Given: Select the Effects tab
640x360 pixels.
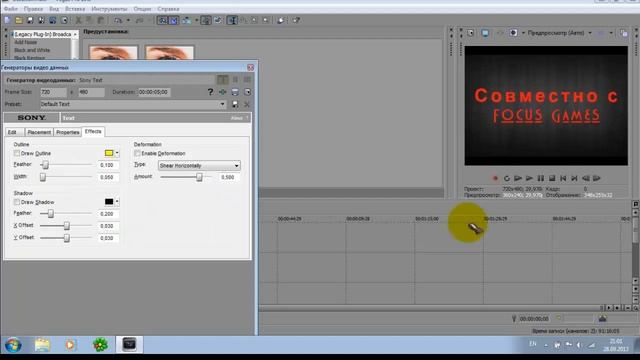Looking at the screenshot, I should [93, 131].
